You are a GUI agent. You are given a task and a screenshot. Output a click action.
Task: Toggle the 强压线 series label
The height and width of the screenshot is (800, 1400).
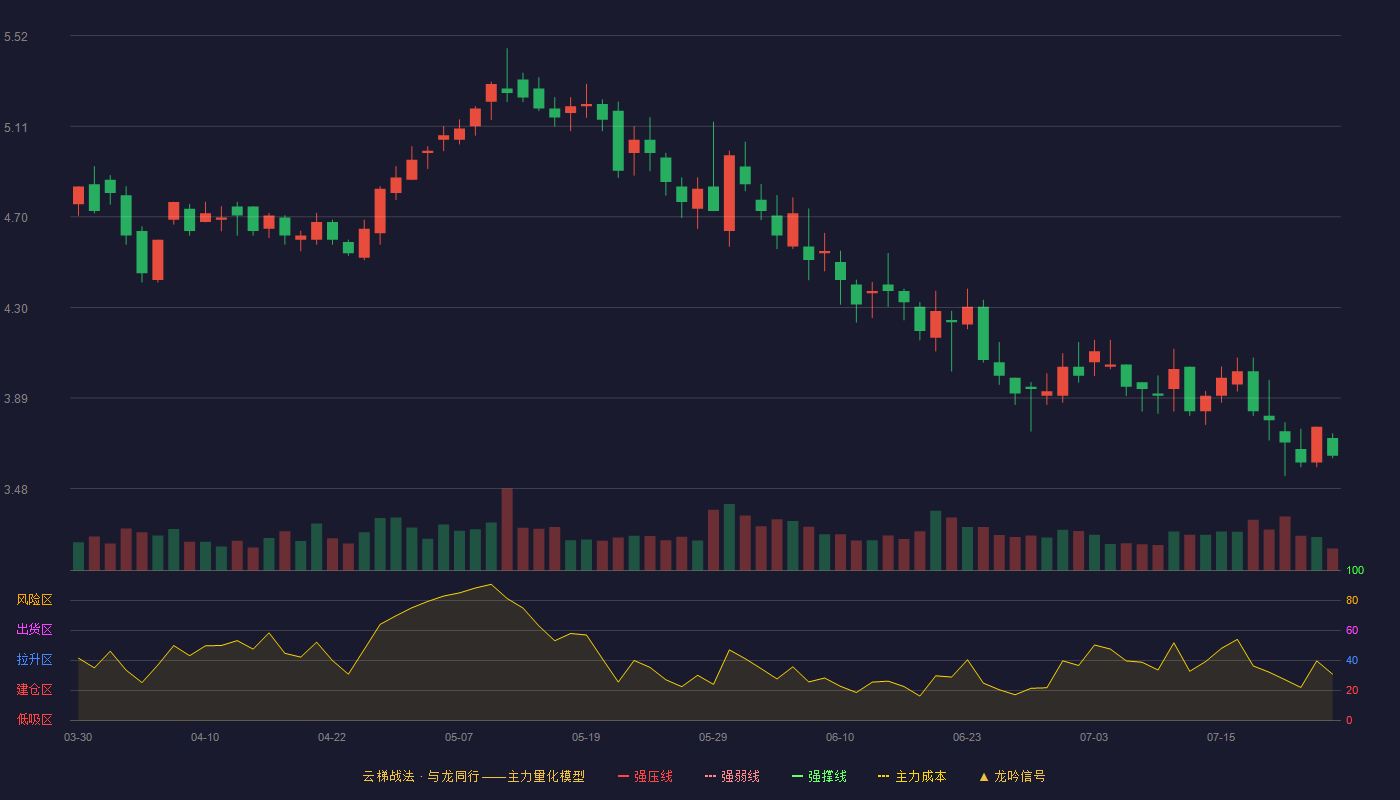(653, 776)
